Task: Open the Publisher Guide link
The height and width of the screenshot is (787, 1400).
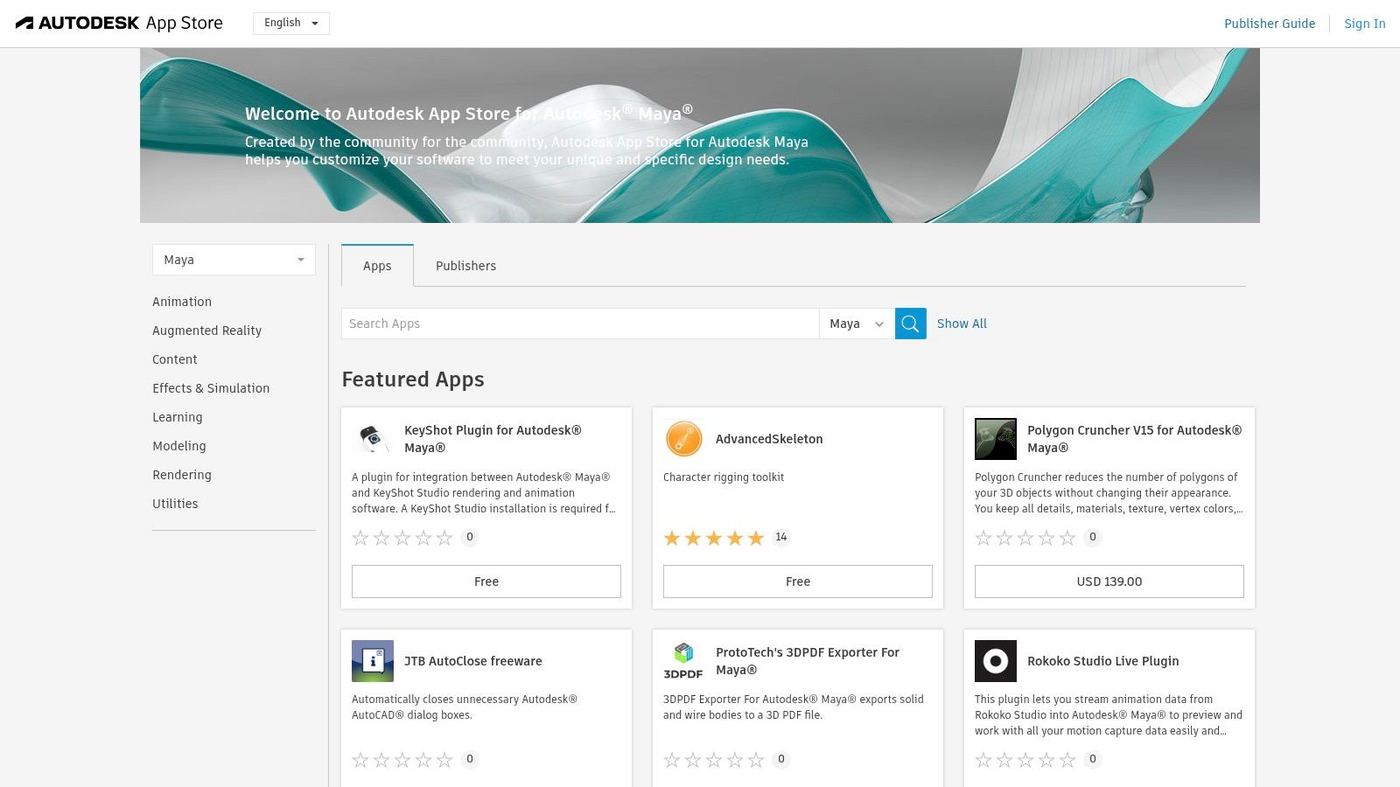Action: (1270, 24)
